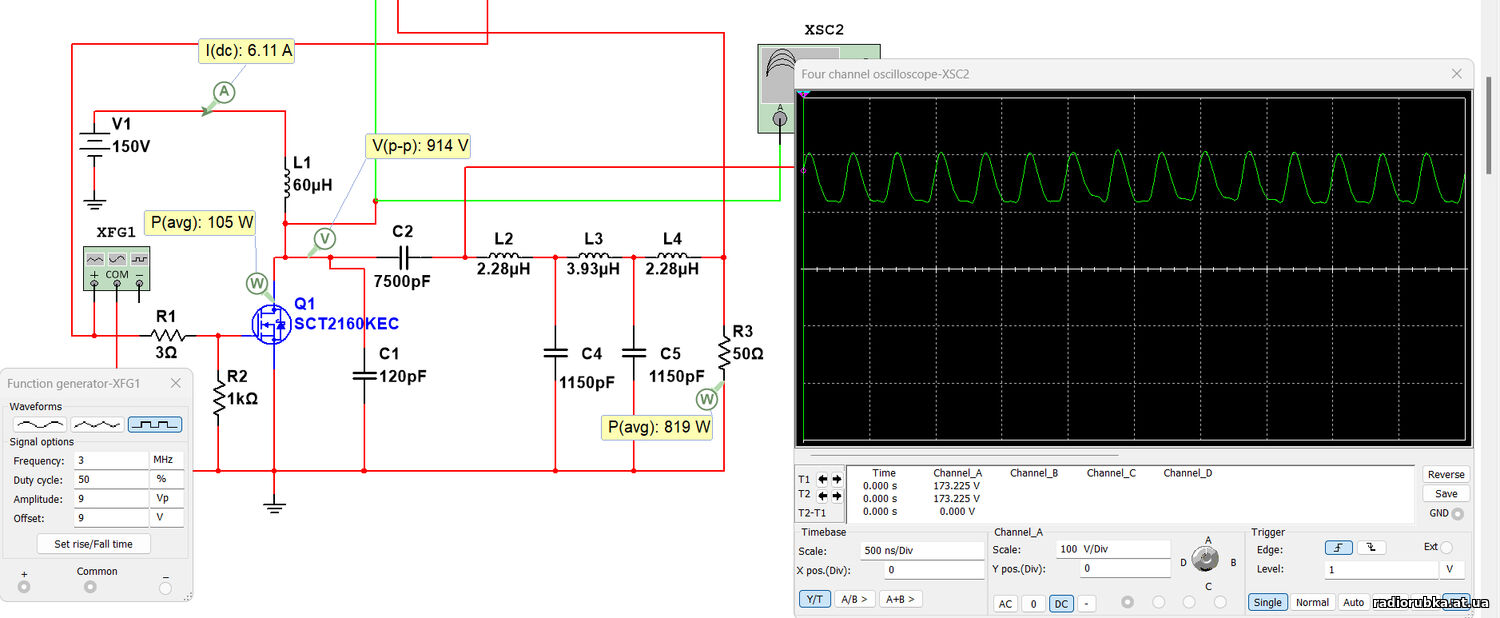Enable AC coupling on Channel A
The width and height of the screenshot is (1500, 618).
tap(1006, 603)
